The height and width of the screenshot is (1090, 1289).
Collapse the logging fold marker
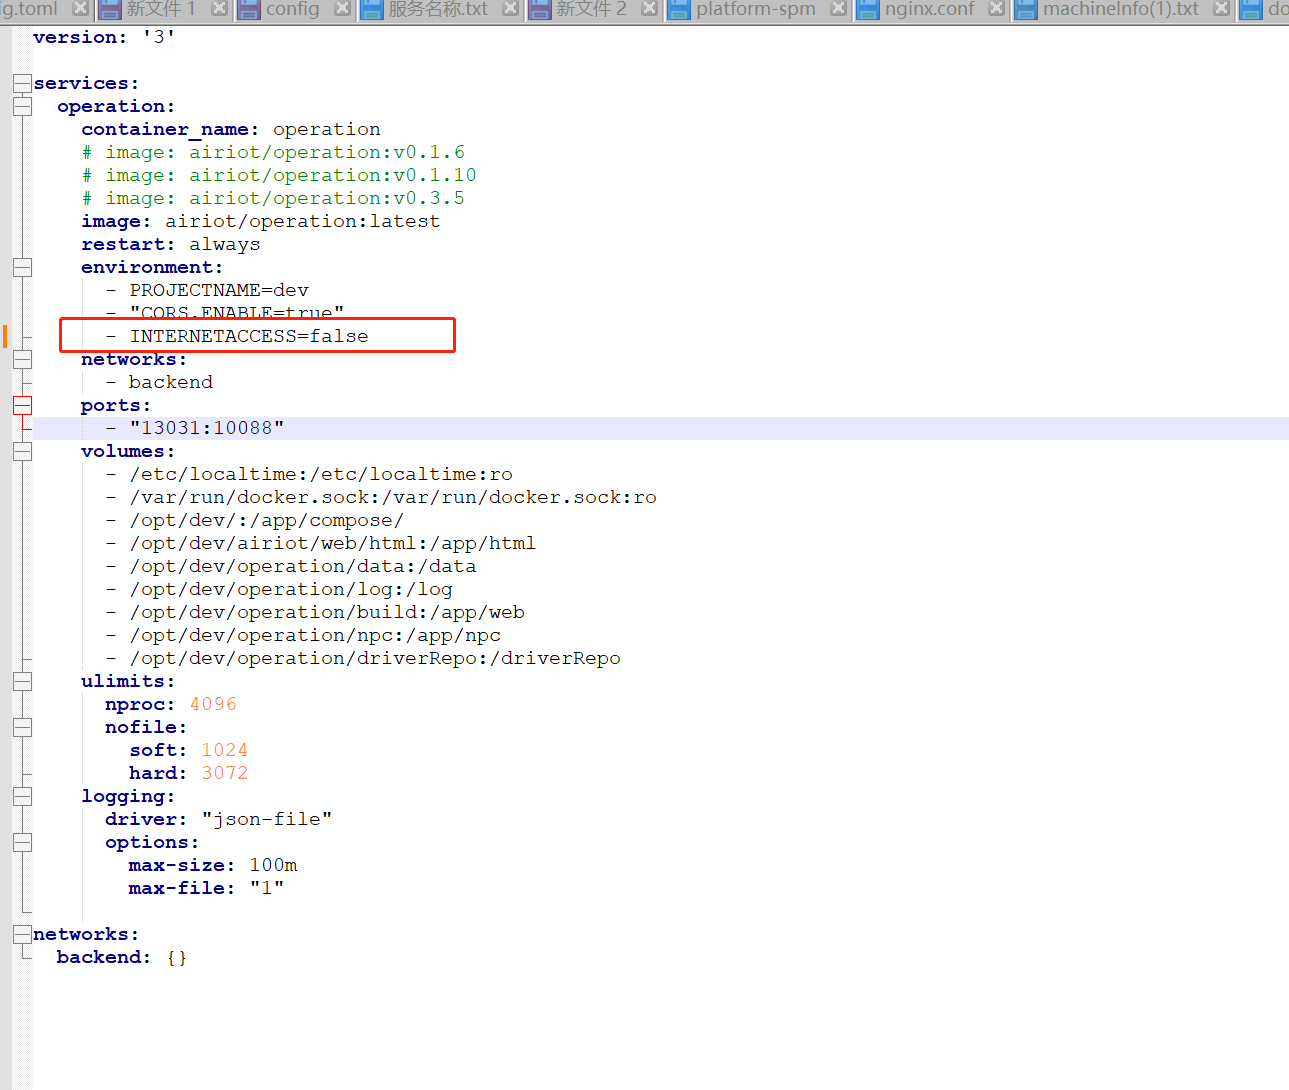[x=22, y=796]
